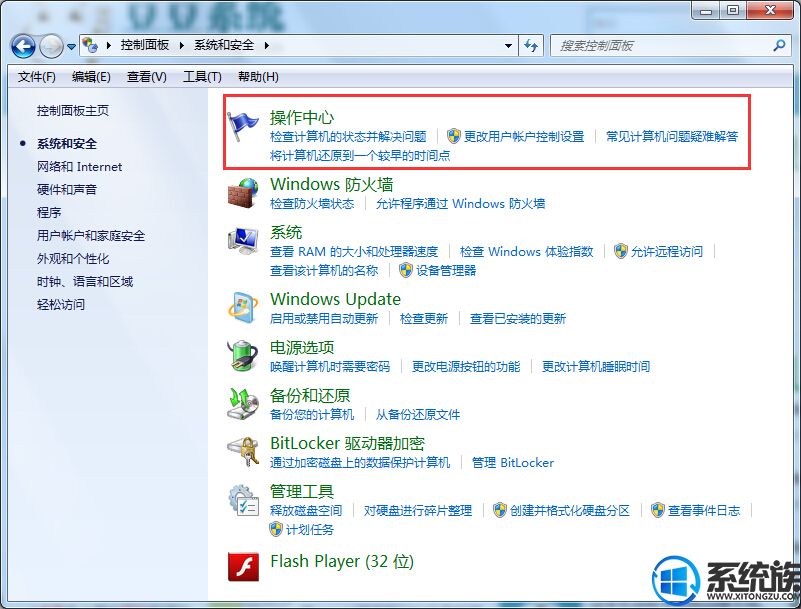Click the search magnifier icon

[x=779, y=45]
